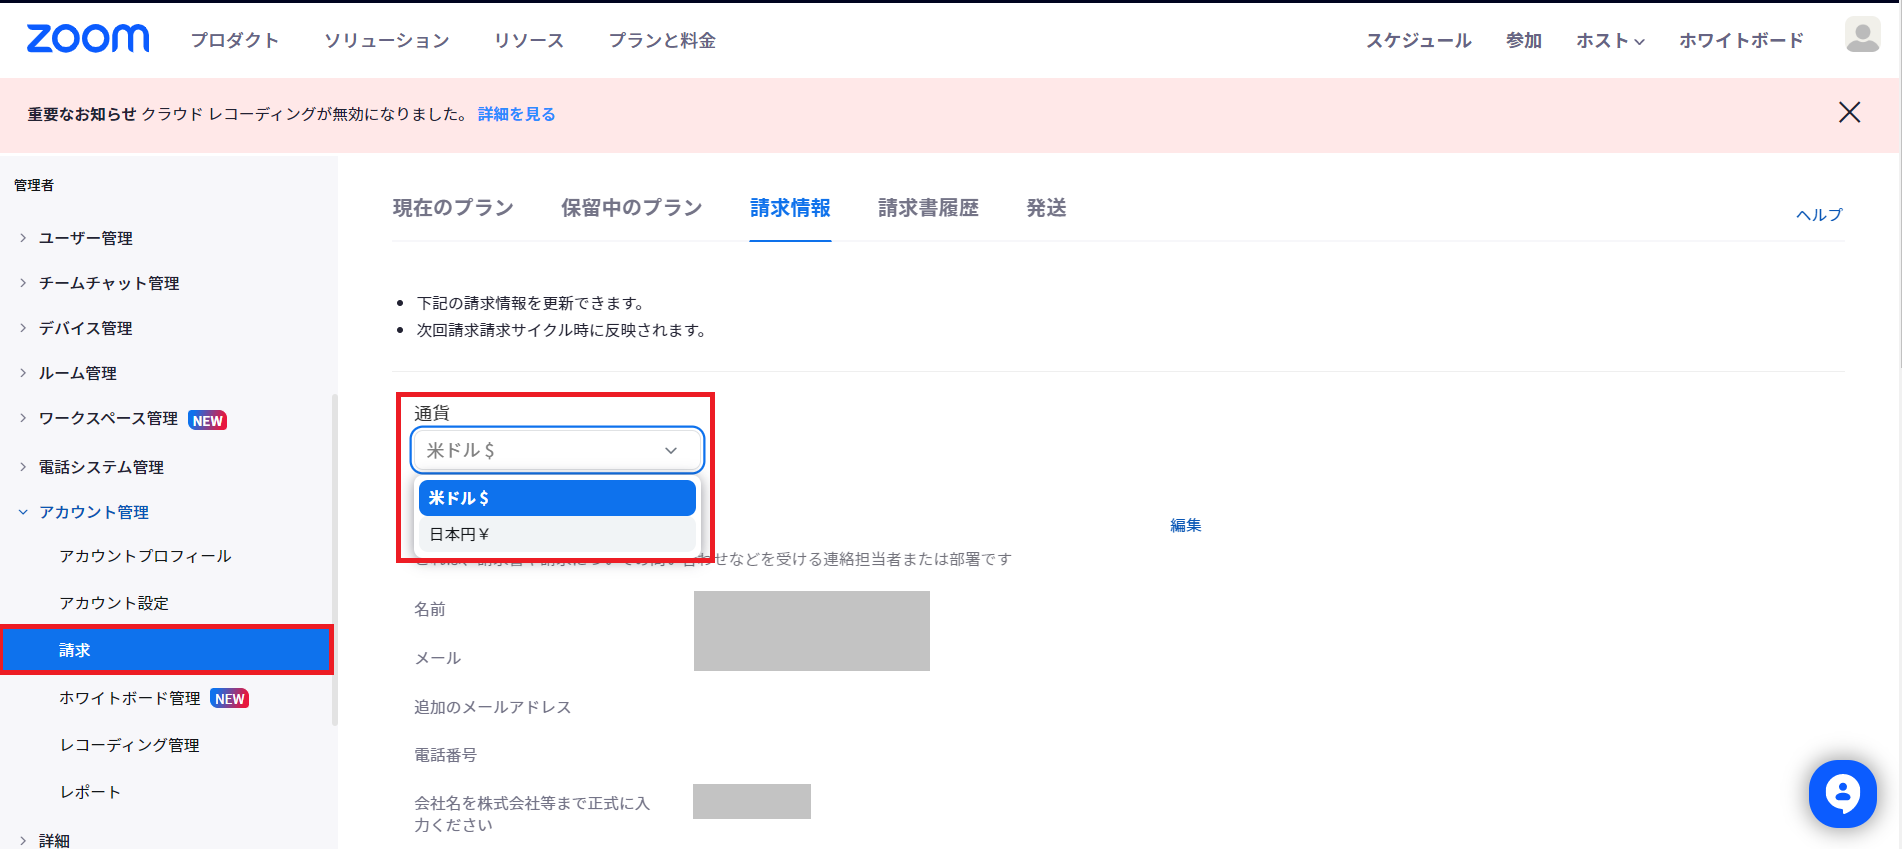1902x849 pixels.
Task: Click the Zoom logo
Action: (88, 39)
